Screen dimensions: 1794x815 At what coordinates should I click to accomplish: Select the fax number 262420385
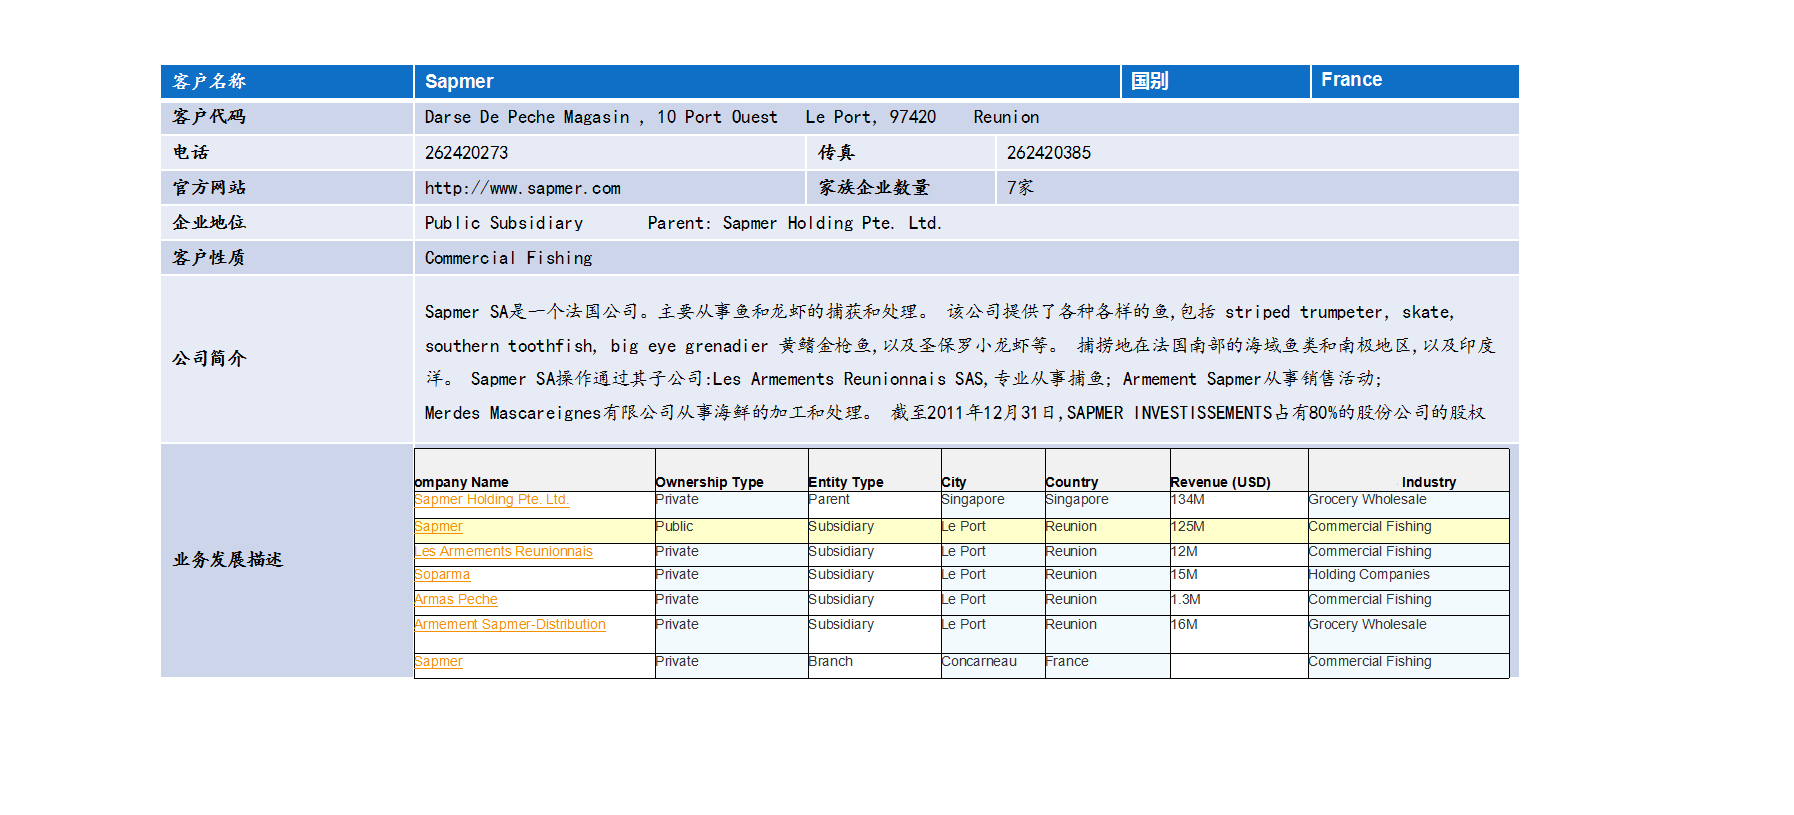pyautogui.click(x=1049, y=153)
